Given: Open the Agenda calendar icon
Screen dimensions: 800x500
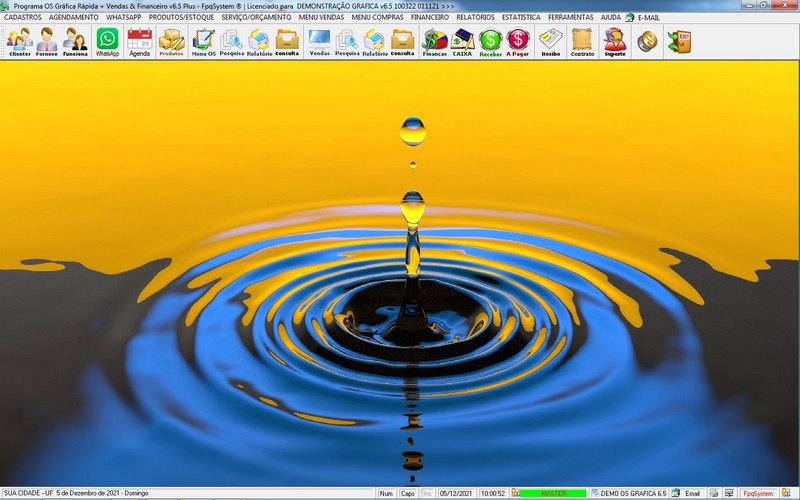Looking at the screenshot, I should pyautogui.click(x=139, y=42).
